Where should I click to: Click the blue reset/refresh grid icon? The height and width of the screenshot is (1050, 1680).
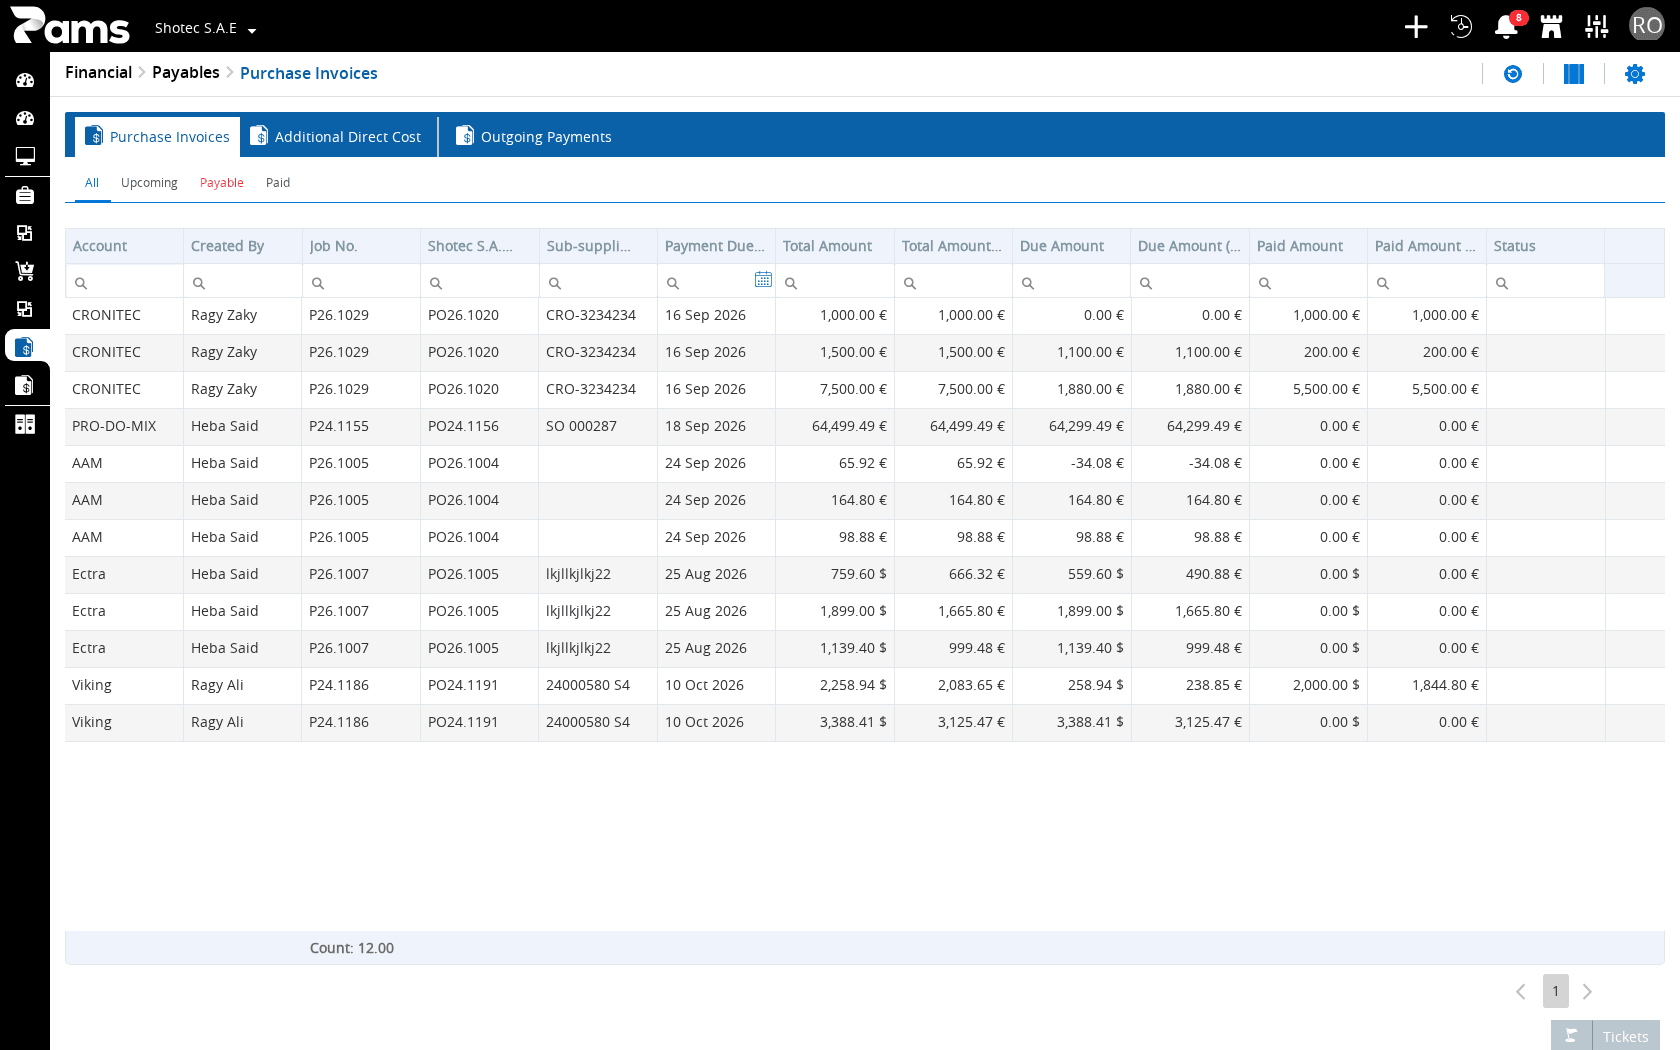click(1513, 74)
